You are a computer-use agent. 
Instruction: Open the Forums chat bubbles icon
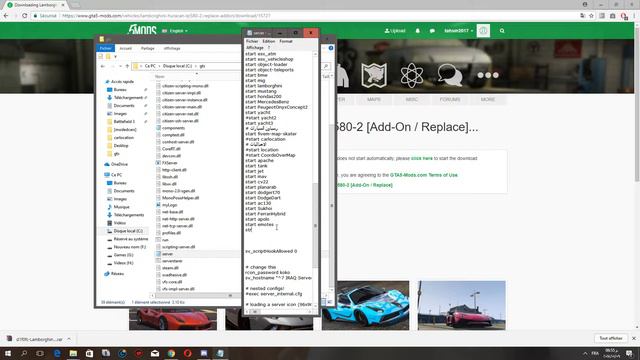tap(450, 76)
